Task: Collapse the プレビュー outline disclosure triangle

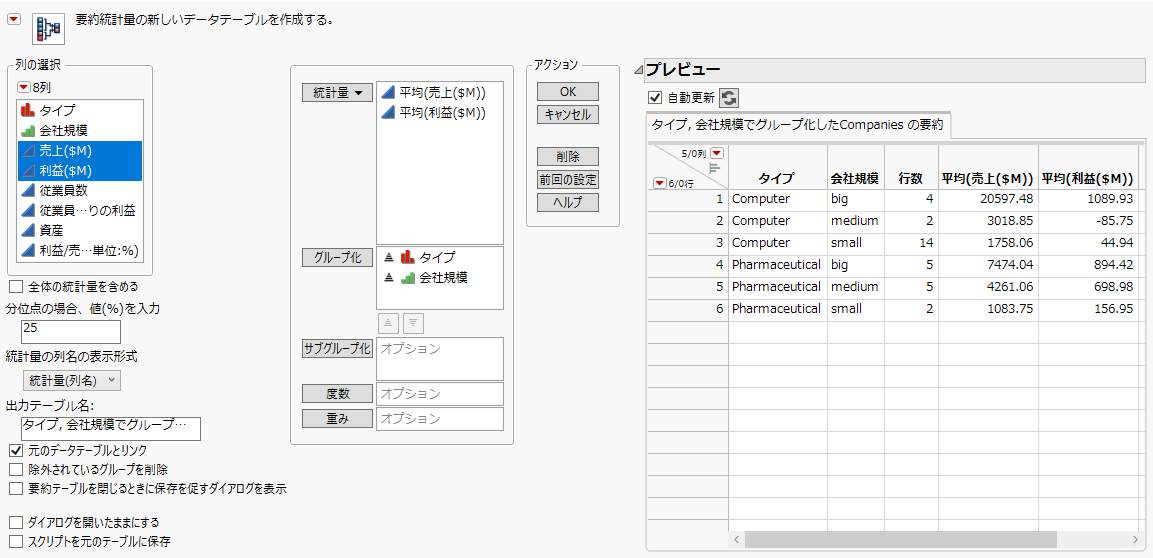Action: coord(639,71)
